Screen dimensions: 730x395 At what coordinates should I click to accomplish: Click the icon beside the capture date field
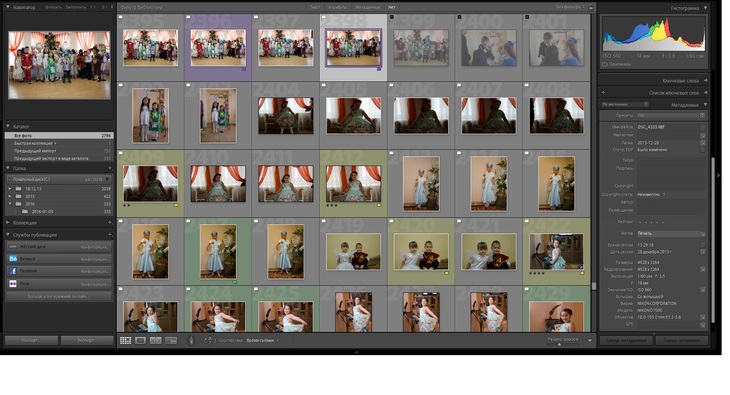pos(703,252)
